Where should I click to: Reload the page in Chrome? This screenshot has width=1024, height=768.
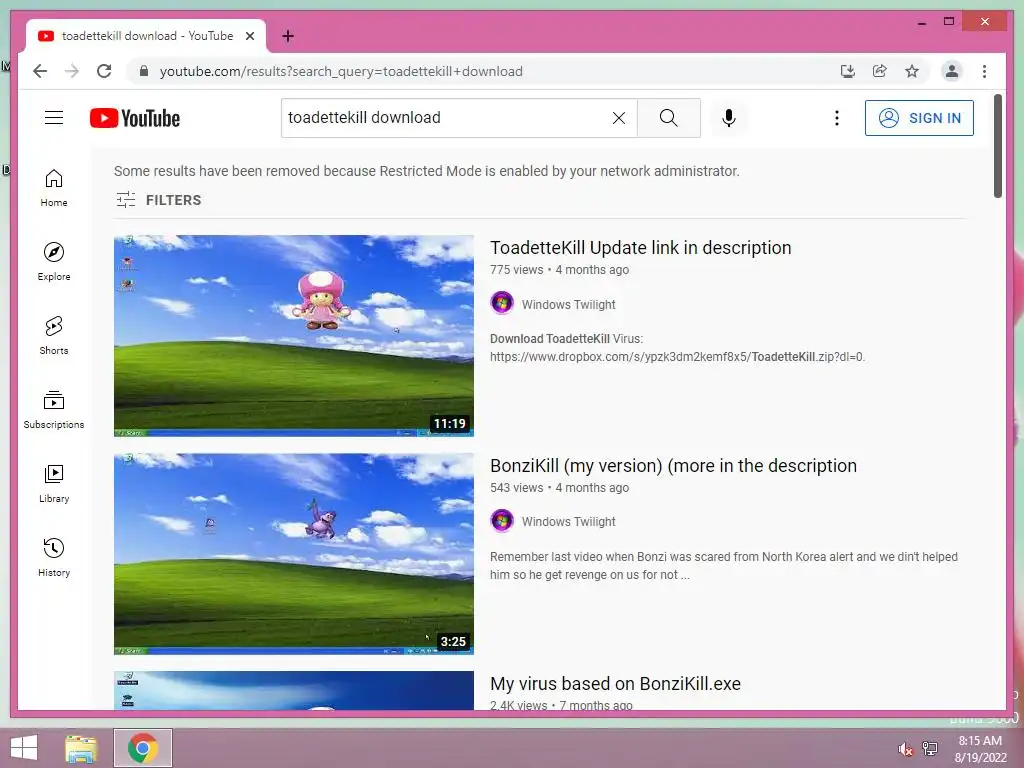(x=104, y=71)
